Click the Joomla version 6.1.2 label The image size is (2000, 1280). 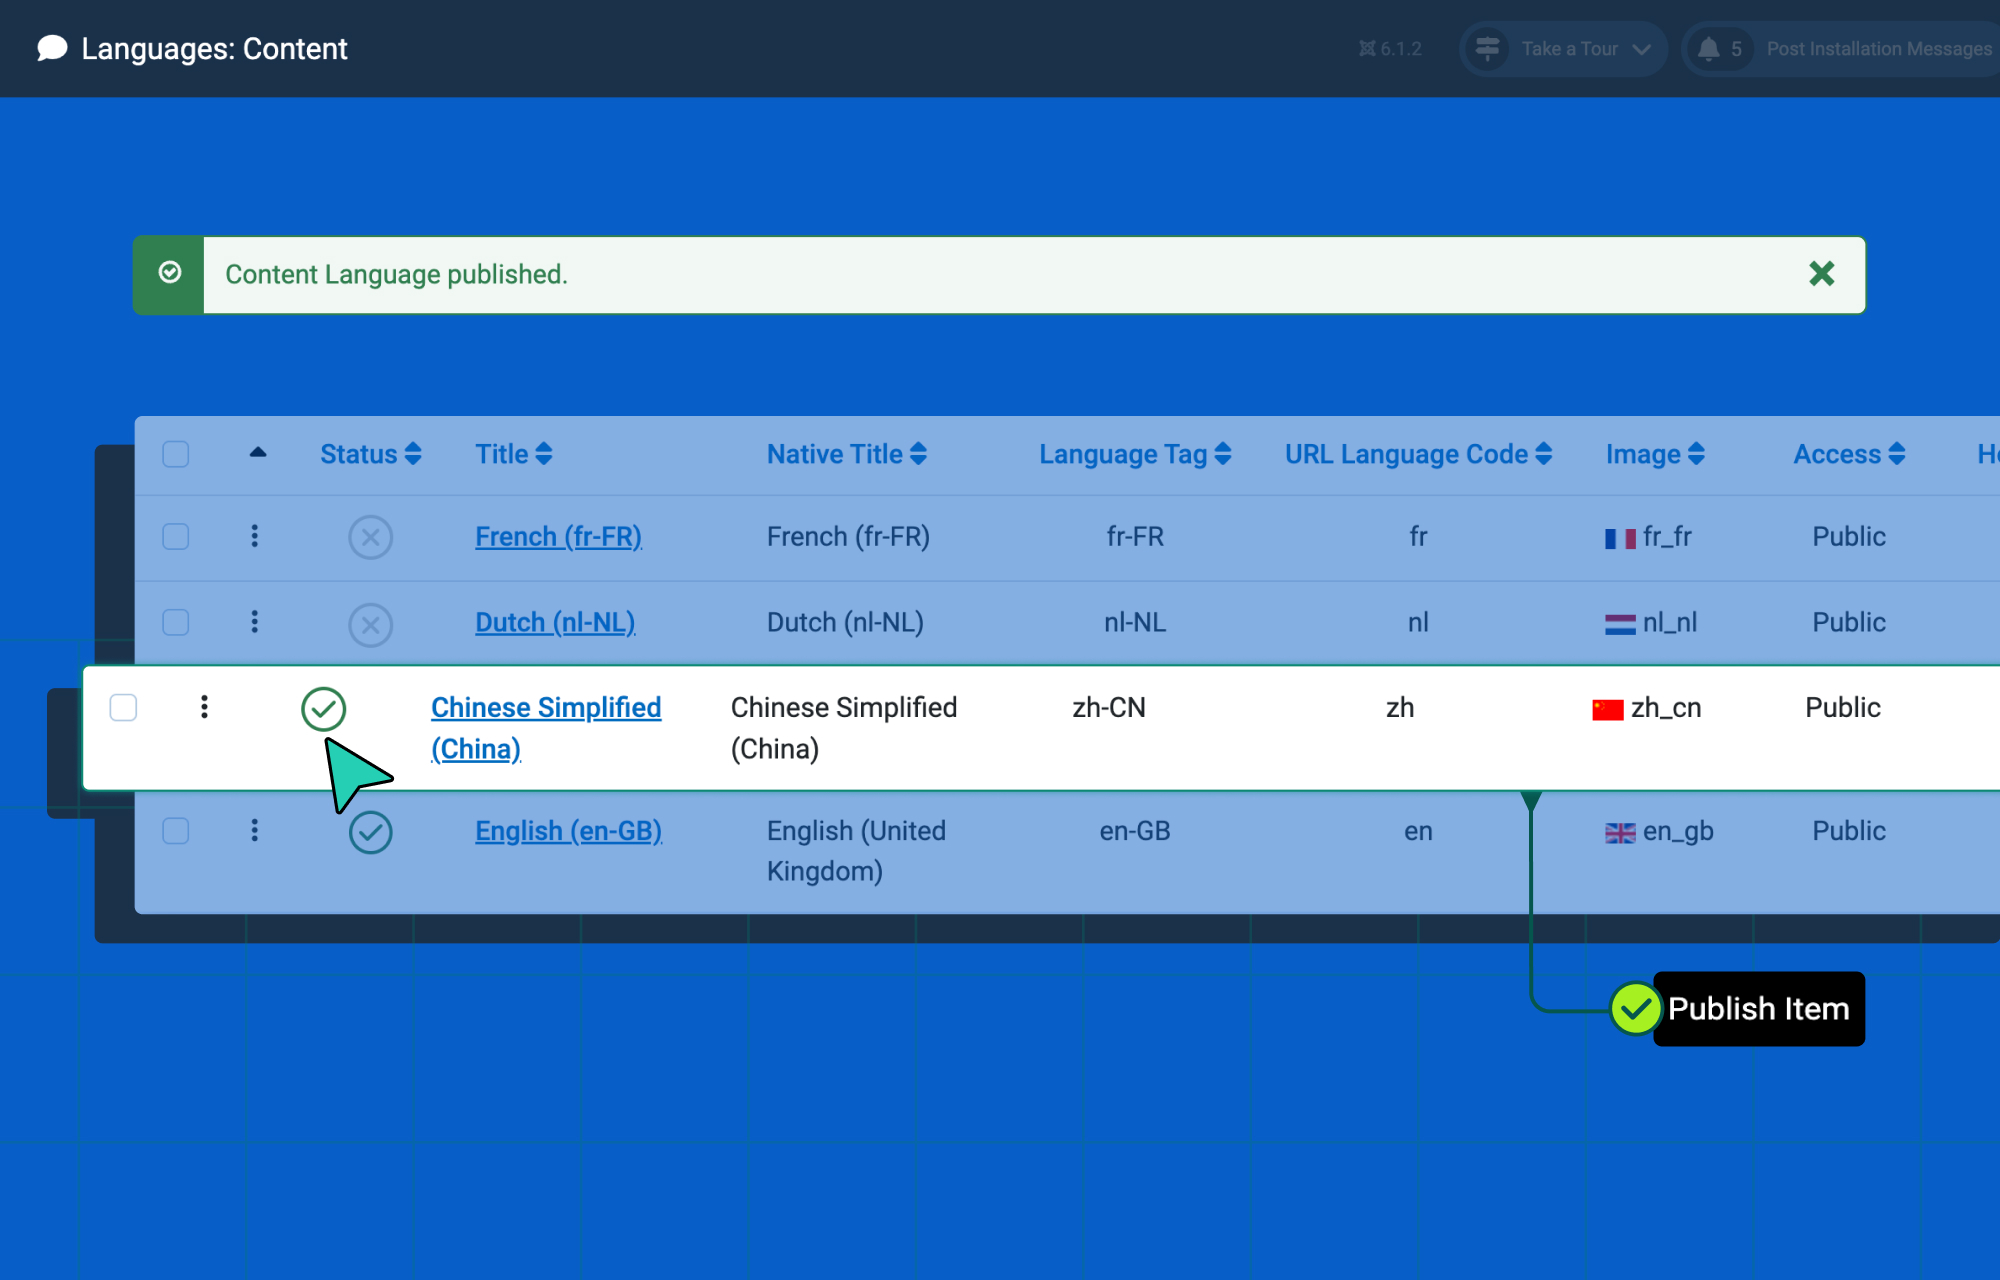tap(1390, 48)
